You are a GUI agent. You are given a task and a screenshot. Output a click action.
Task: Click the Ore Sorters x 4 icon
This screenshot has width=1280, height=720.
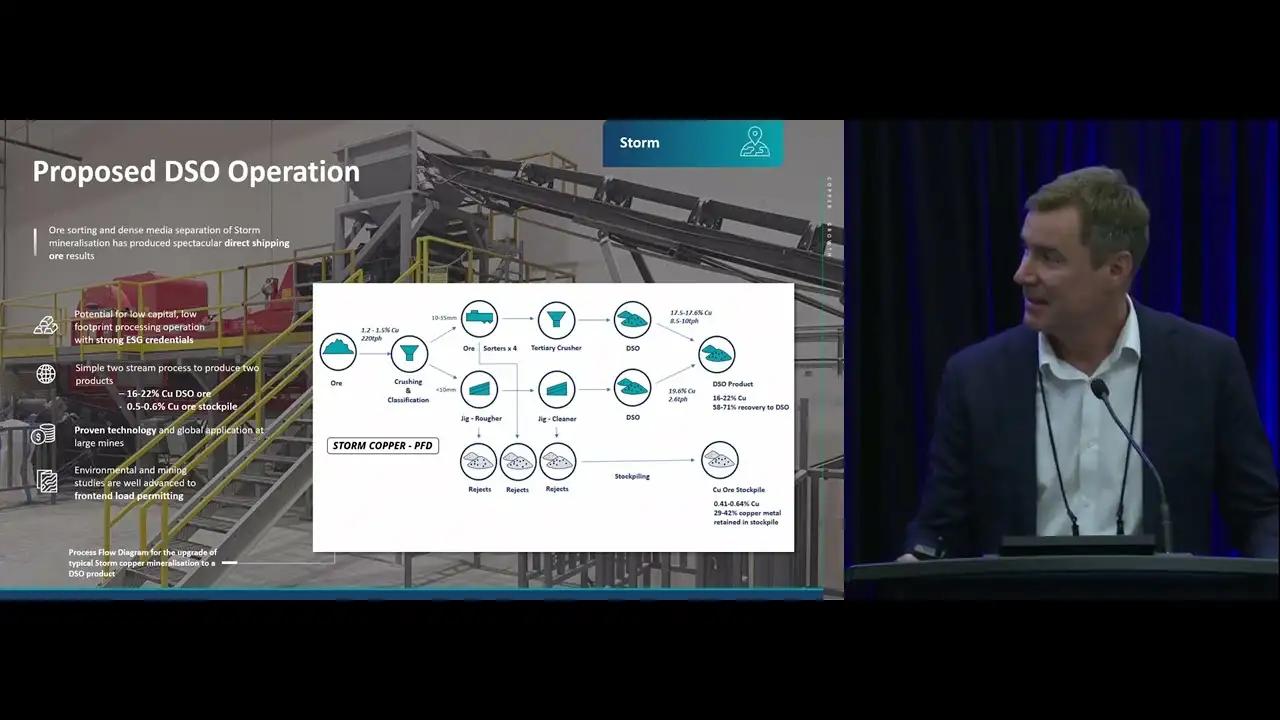(x=480, y=319)
